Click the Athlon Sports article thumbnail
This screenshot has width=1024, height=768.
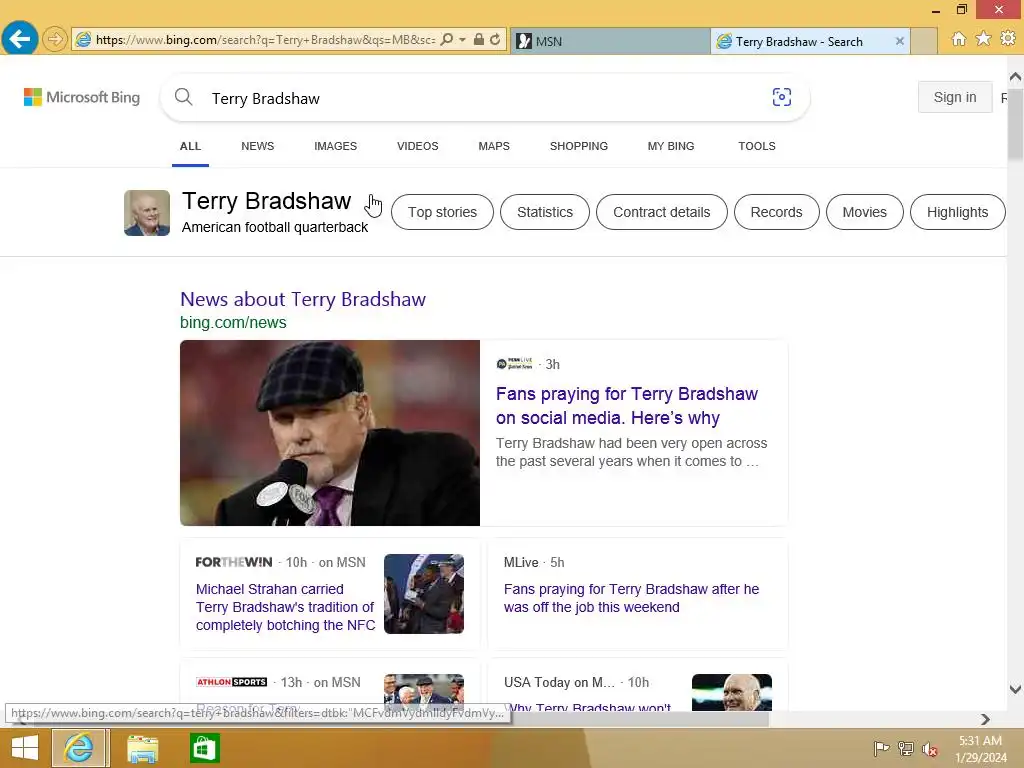click(424, 692)
